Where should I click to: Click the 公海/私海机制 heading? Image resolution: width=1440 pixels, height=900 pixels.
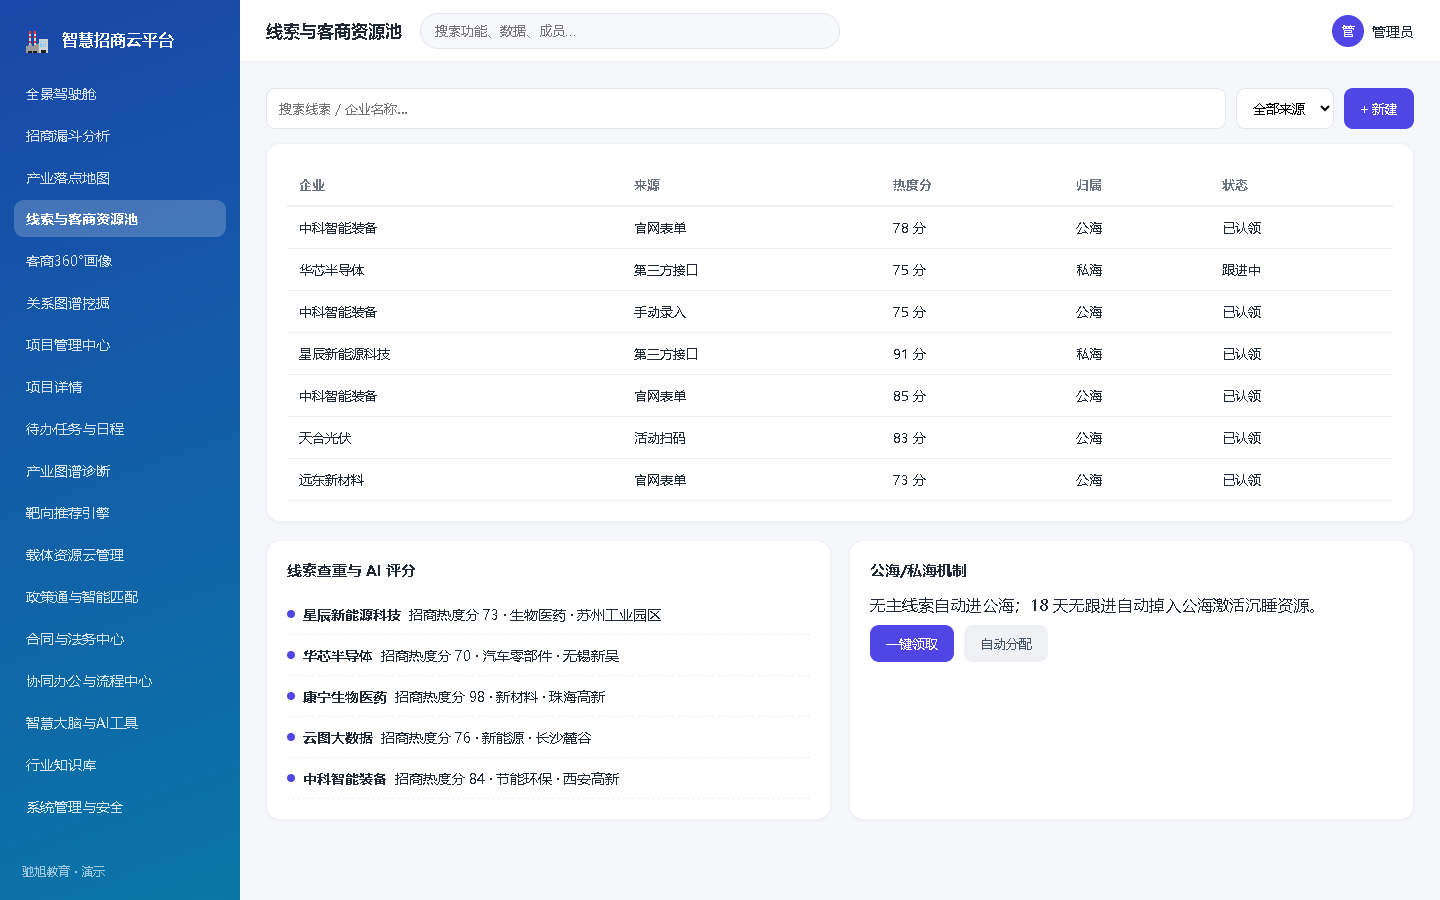918,571
